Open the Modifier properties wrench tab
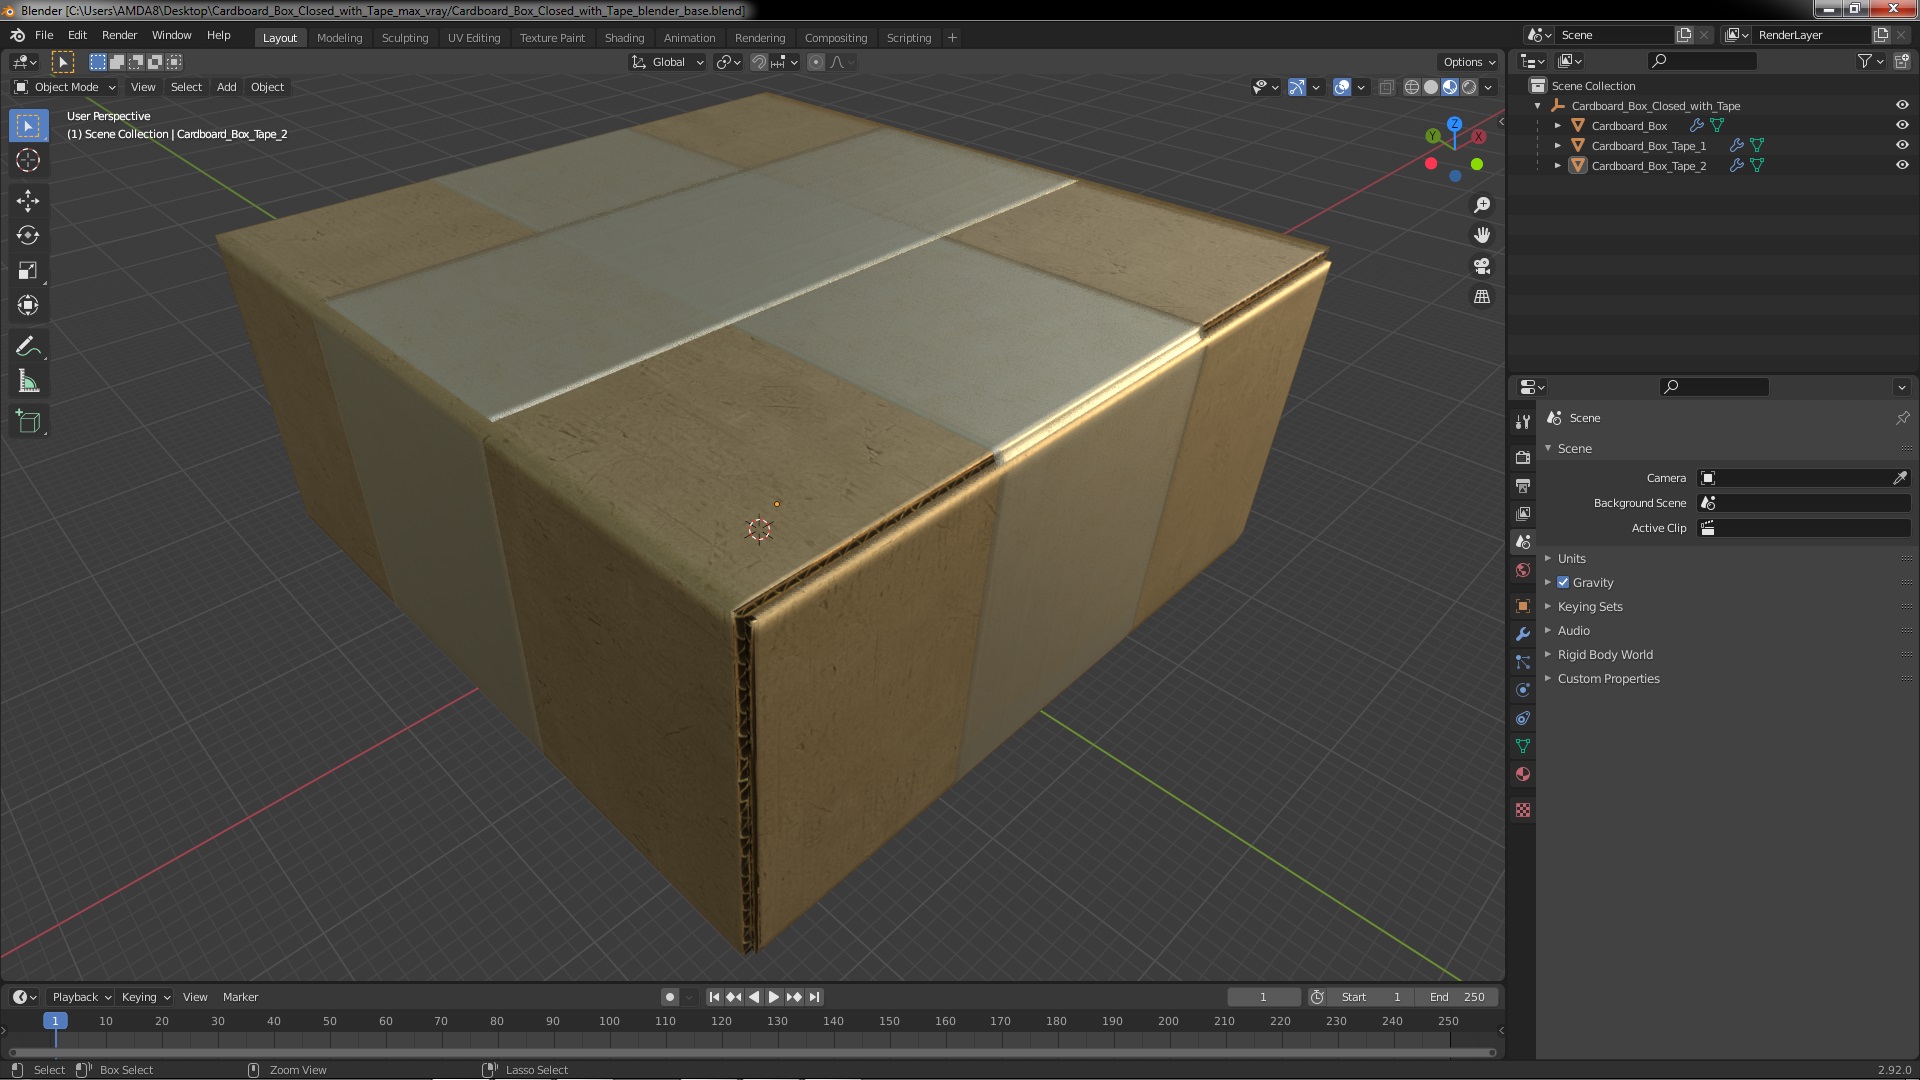 coord(1523,634)
